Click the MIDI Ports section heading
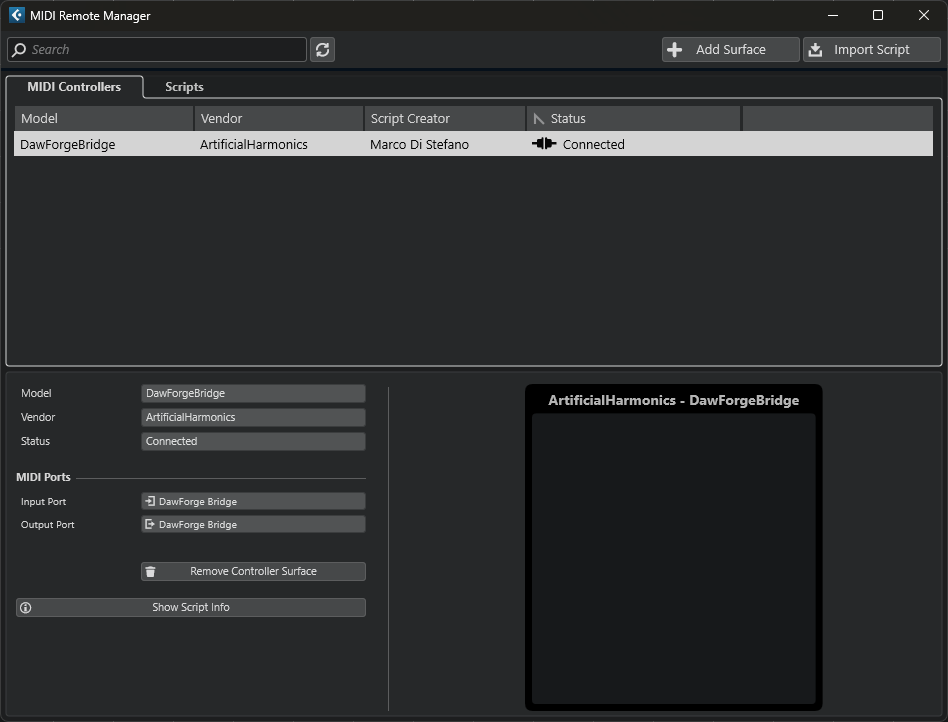Viewport: 948px width, 722px height. click(x=44, y=477)
